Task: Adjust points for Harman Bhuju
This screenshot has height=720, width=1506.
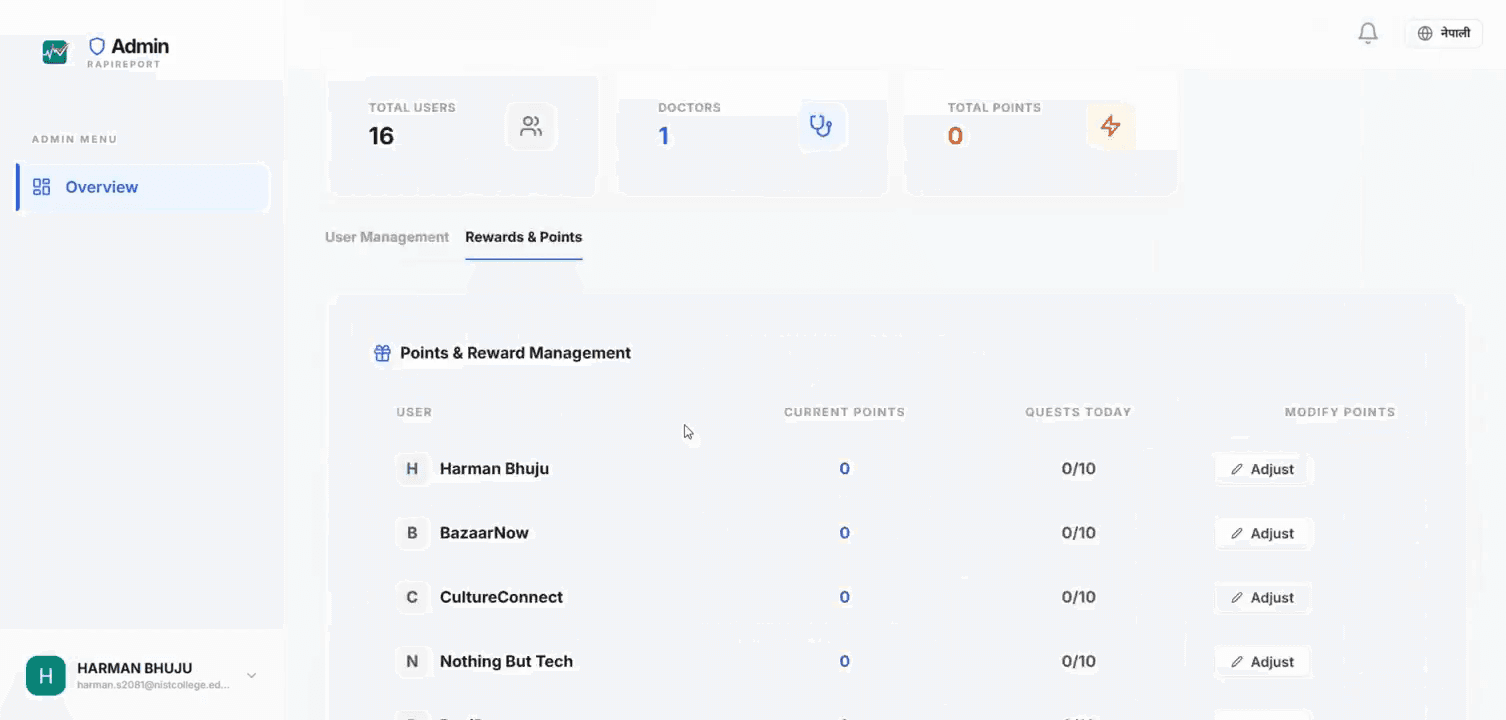Action: pyautogui.click(x=1262, y=469)
